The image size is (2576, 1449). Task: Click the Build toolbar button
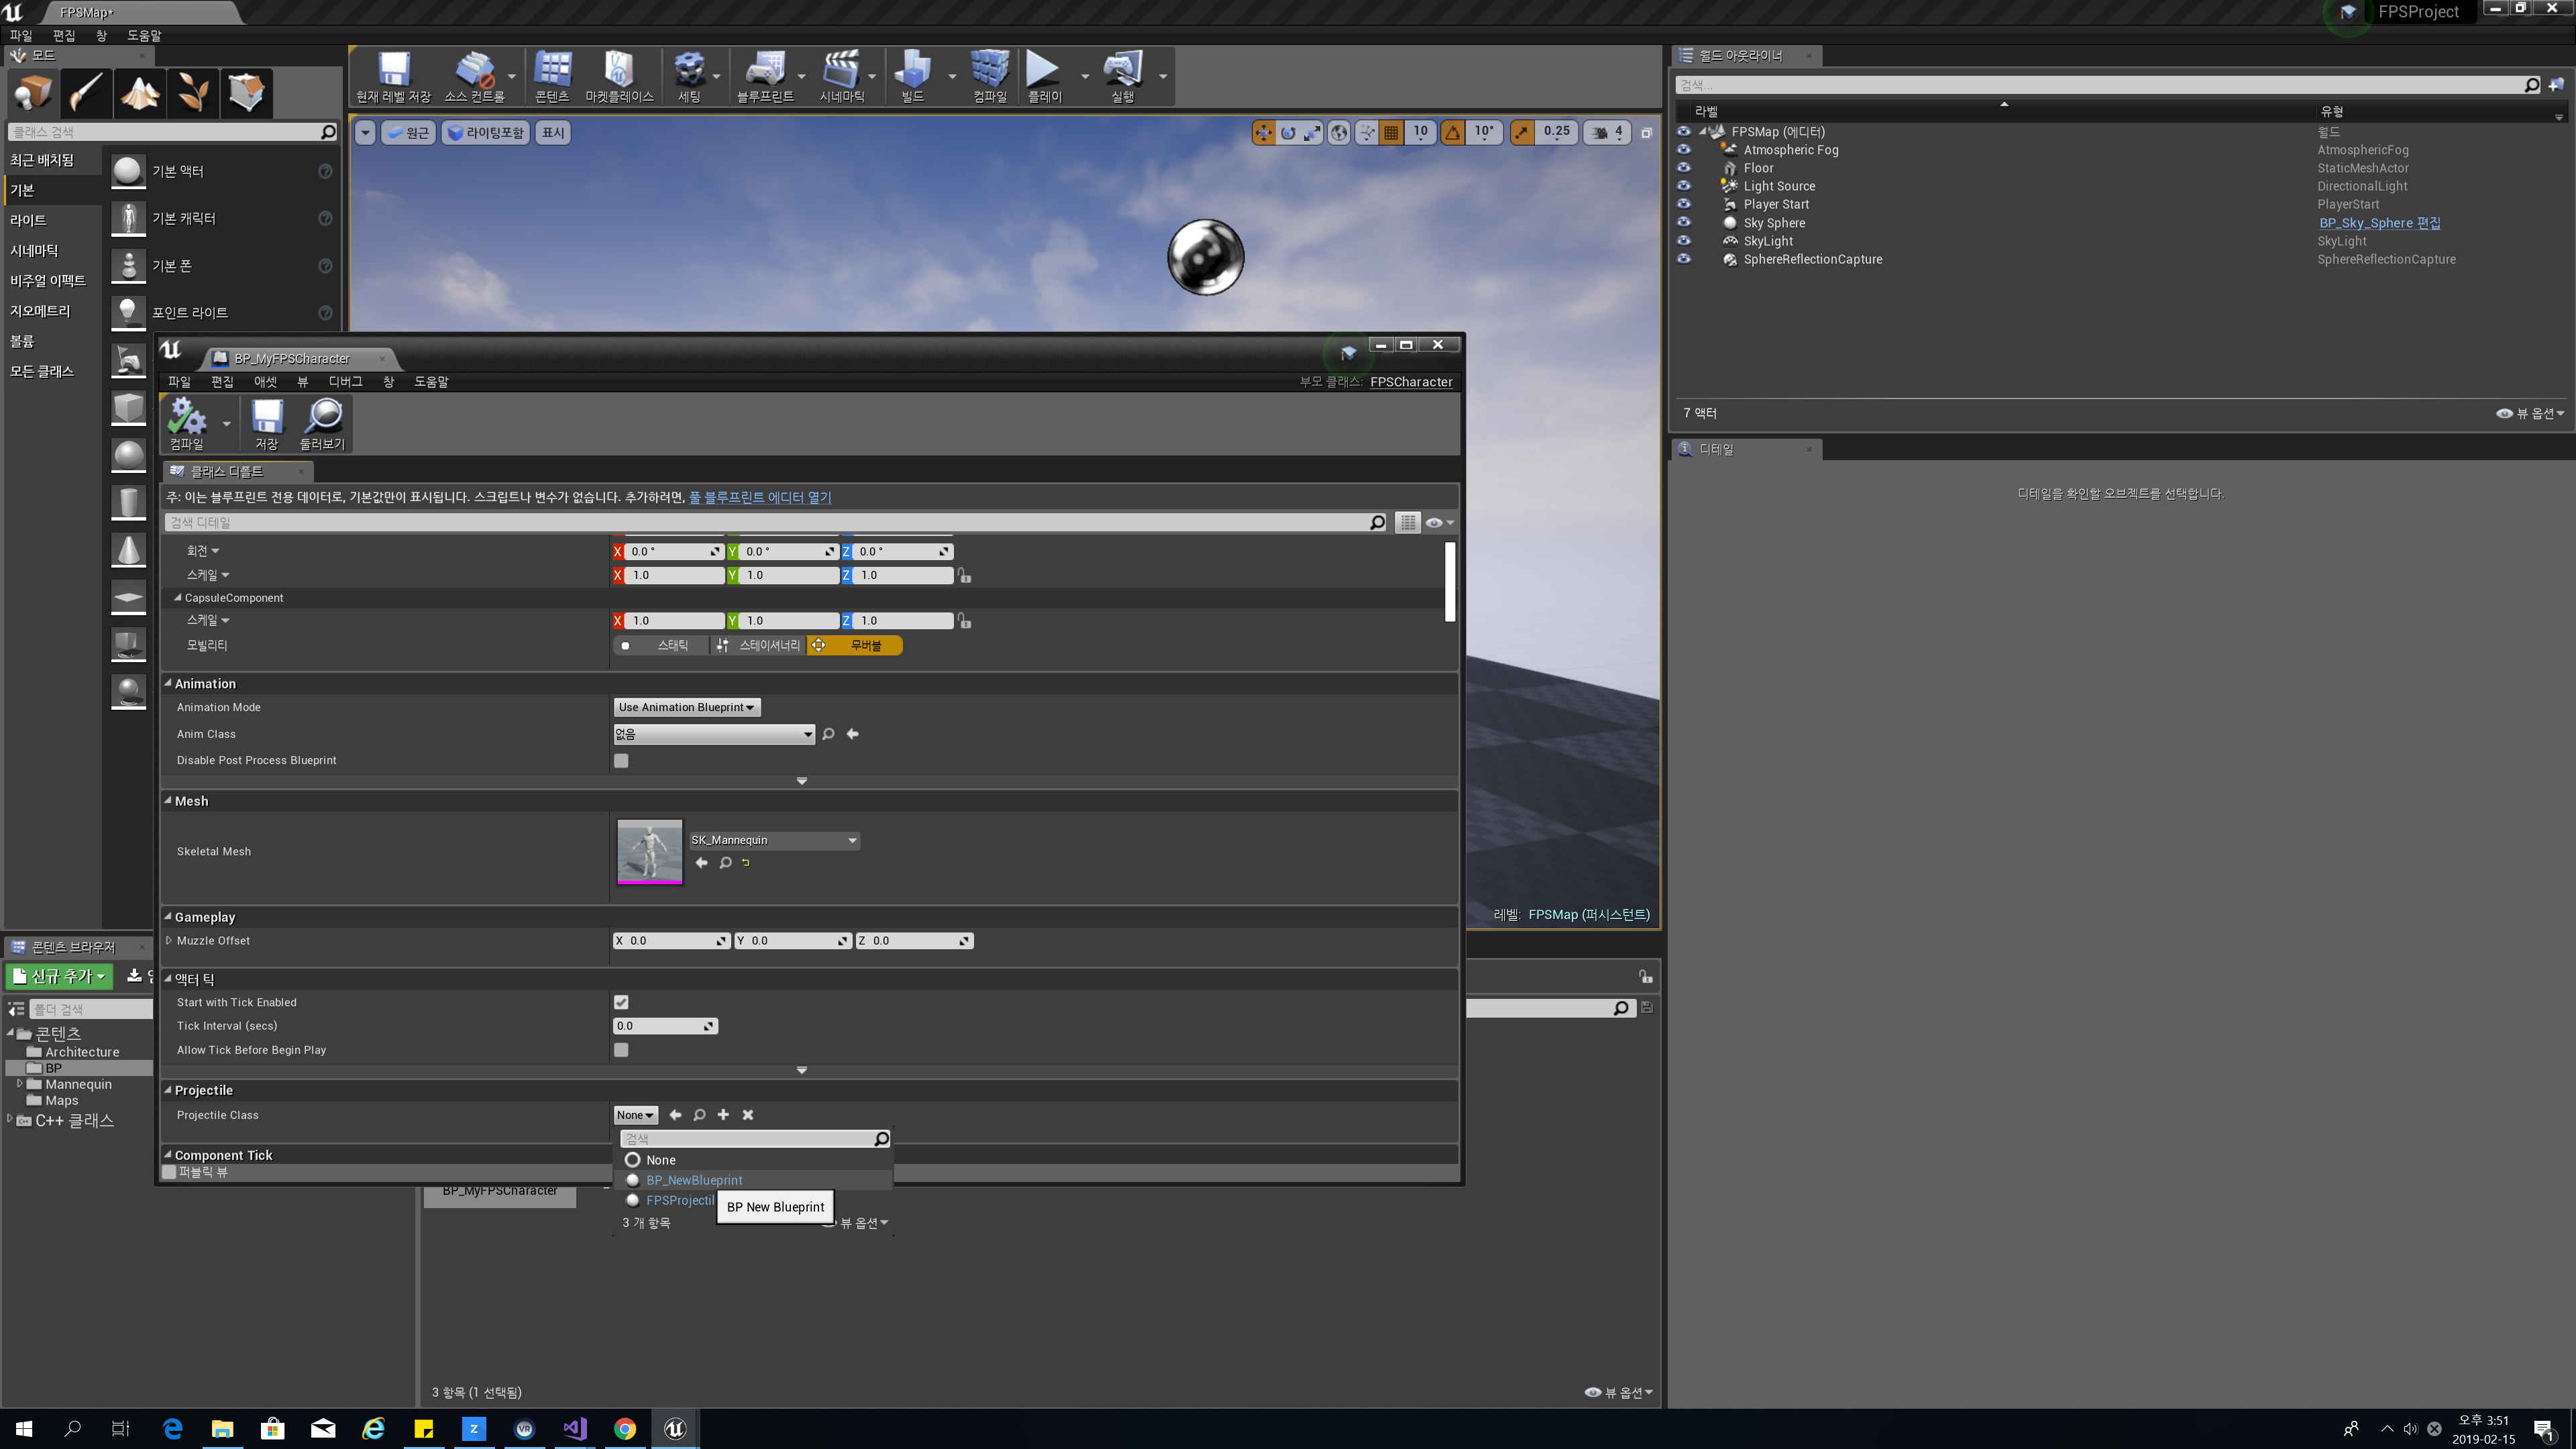coord(912,76)
